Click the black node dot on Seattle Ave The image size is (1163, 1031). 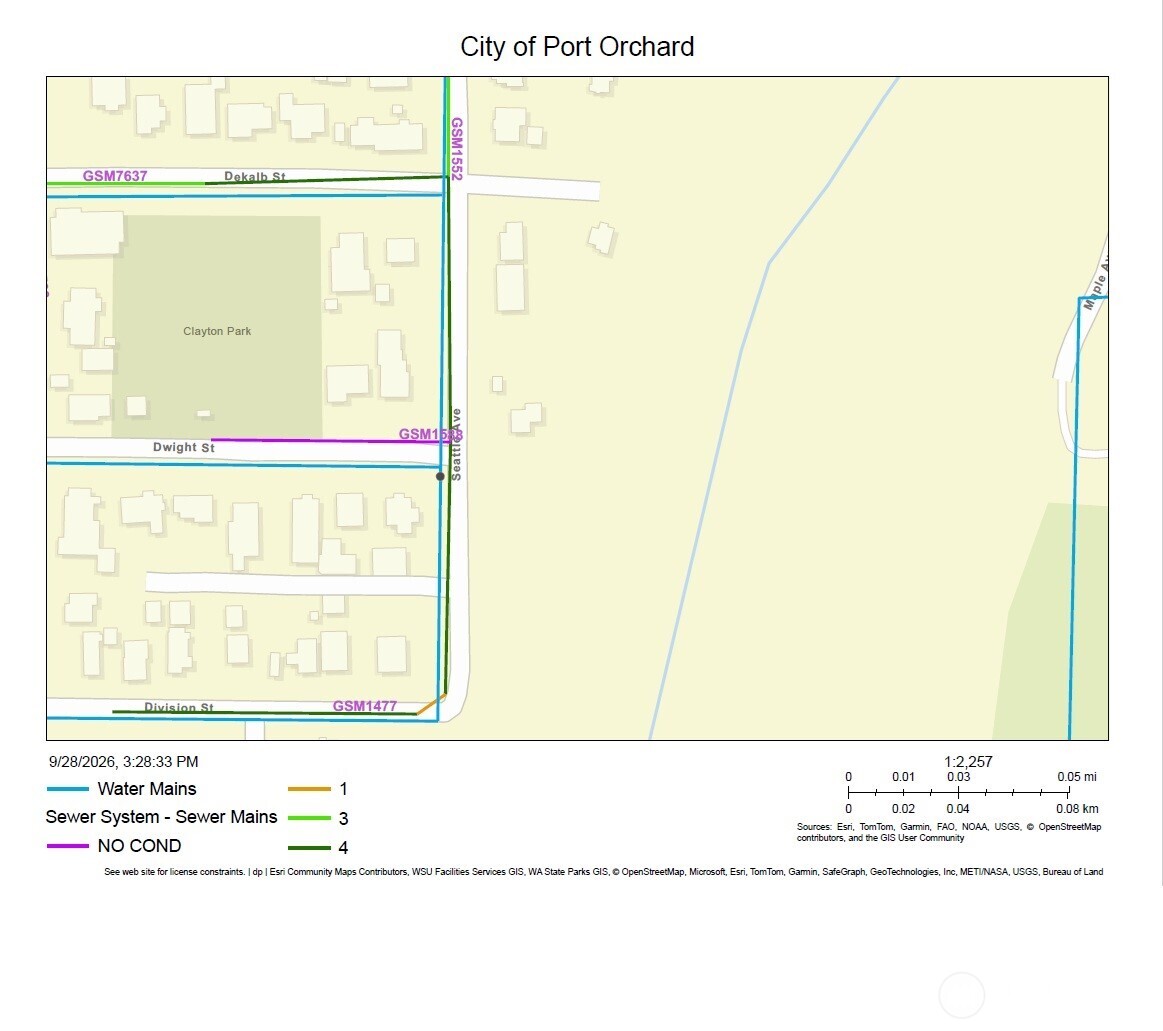440,476
